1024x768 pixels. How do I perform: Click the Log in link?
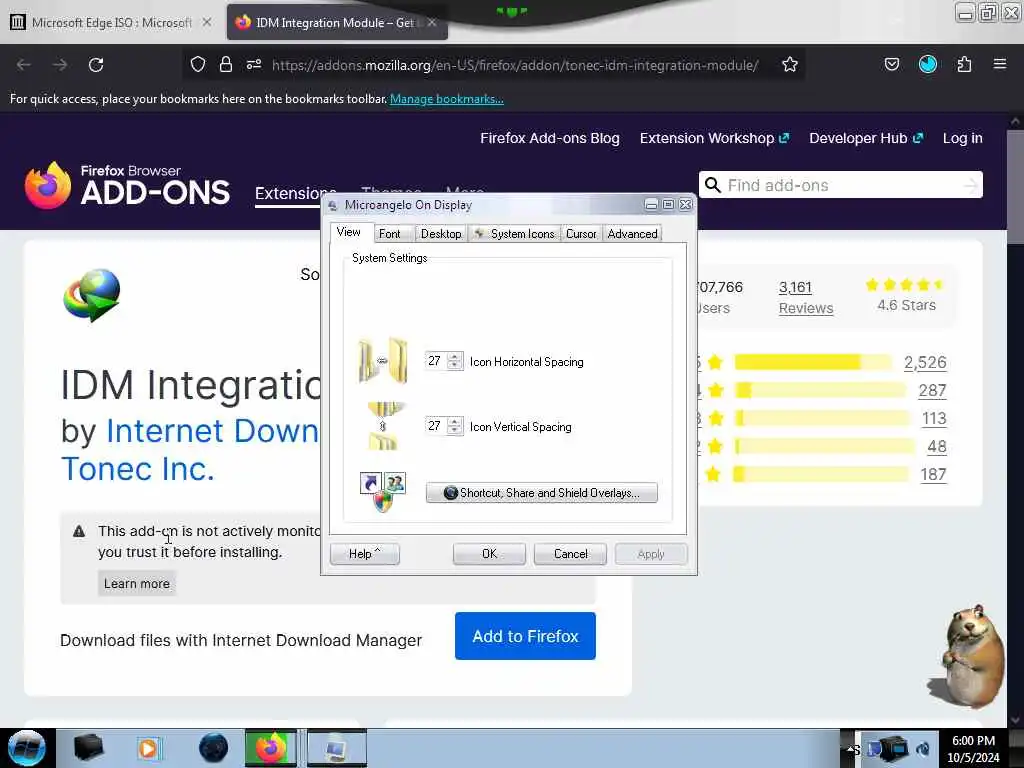pyautogui.click(x=963, y=138)
